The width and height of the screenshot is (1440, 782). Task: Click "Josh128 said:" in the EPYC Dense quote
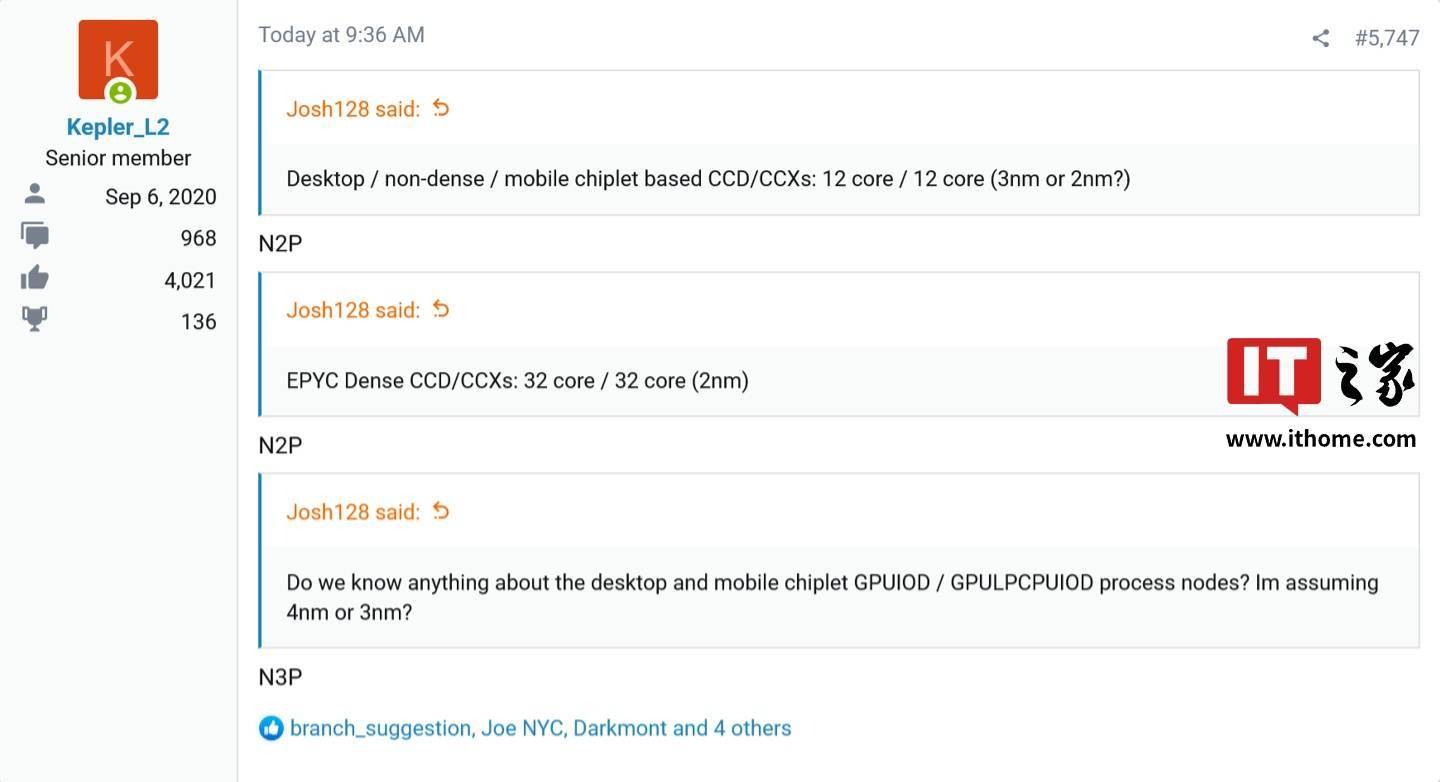click(353, 310)
